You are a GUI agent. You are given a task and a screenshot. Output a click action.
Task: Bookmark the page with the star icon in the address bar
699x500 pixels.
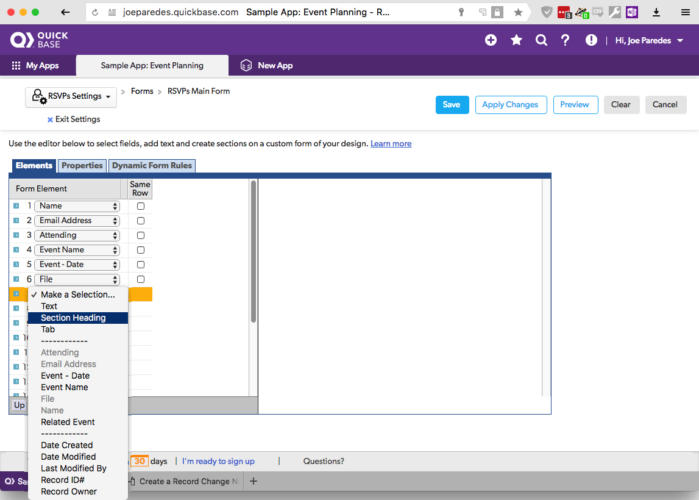(x=518, y=12)
